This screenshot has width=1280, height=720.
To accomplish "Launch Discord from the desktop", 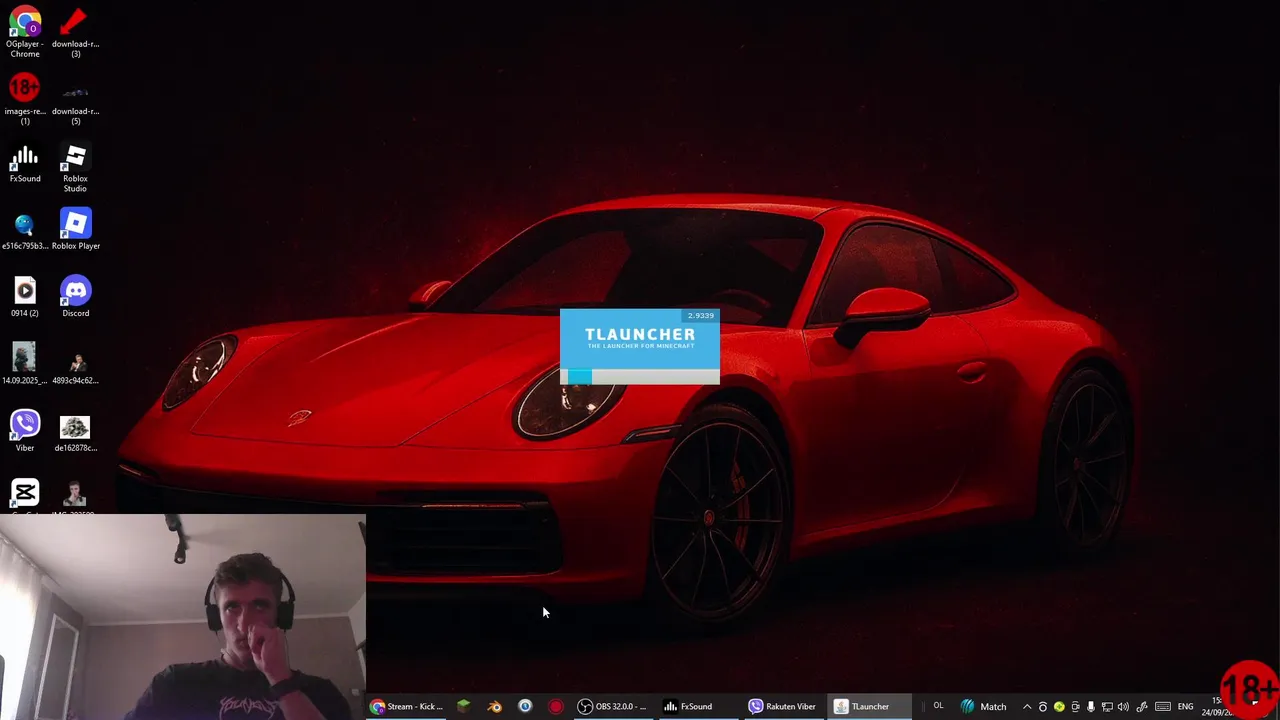I will tap(75, 298).
